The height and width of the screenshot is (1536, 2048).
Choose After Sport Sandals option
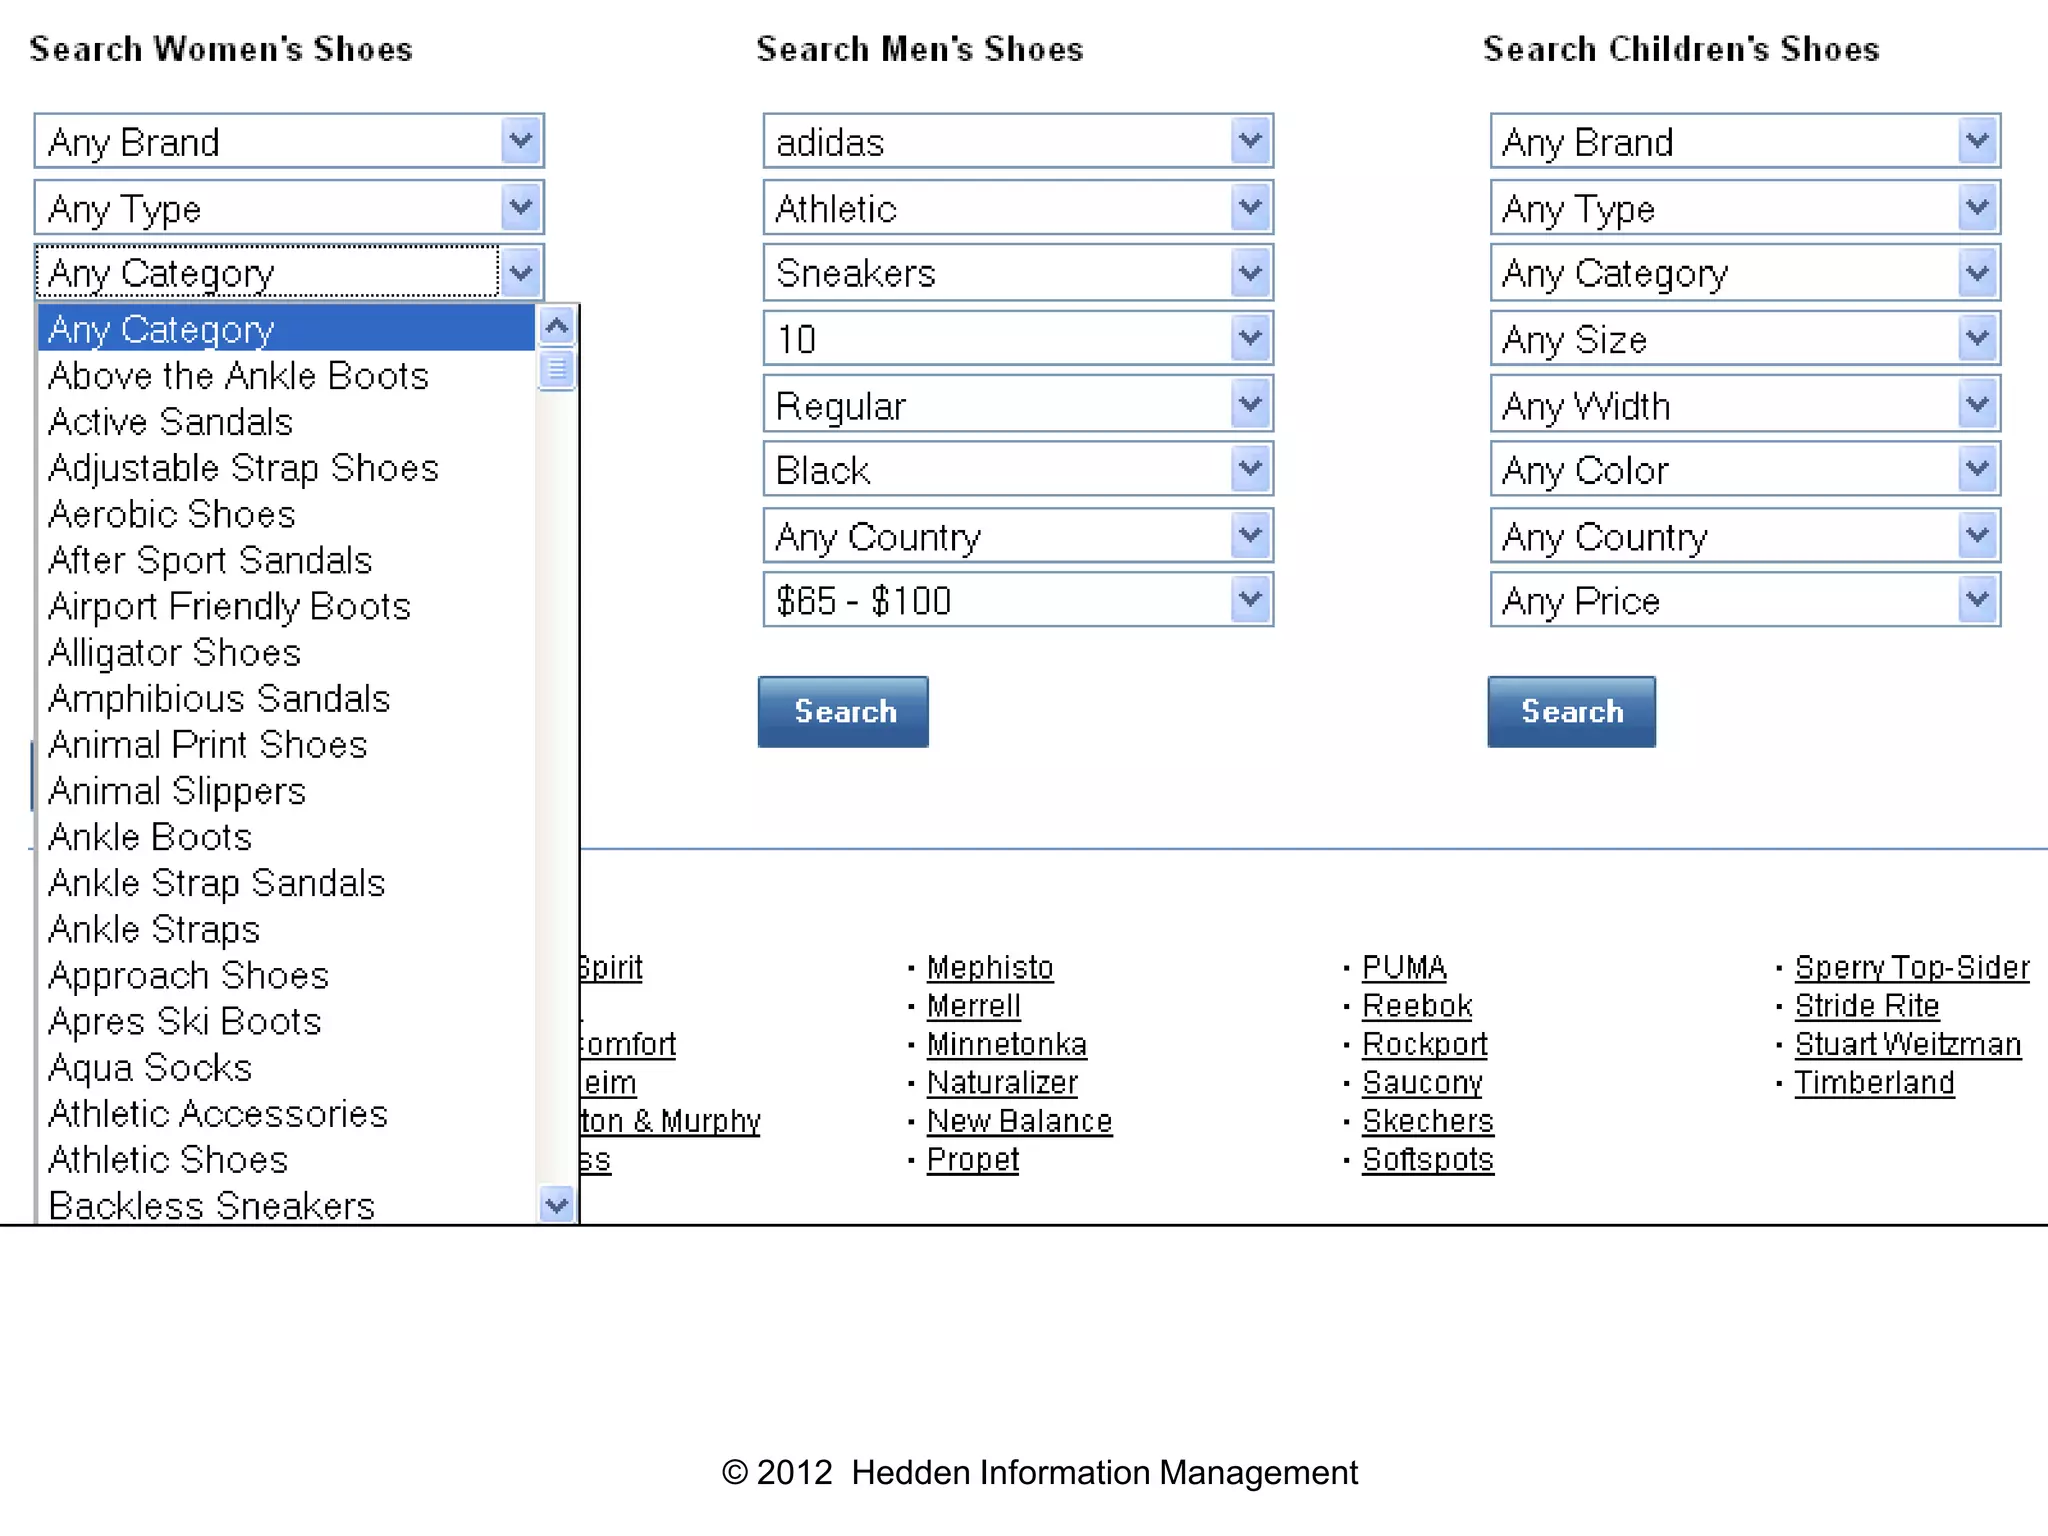click(x=286, y=560)
